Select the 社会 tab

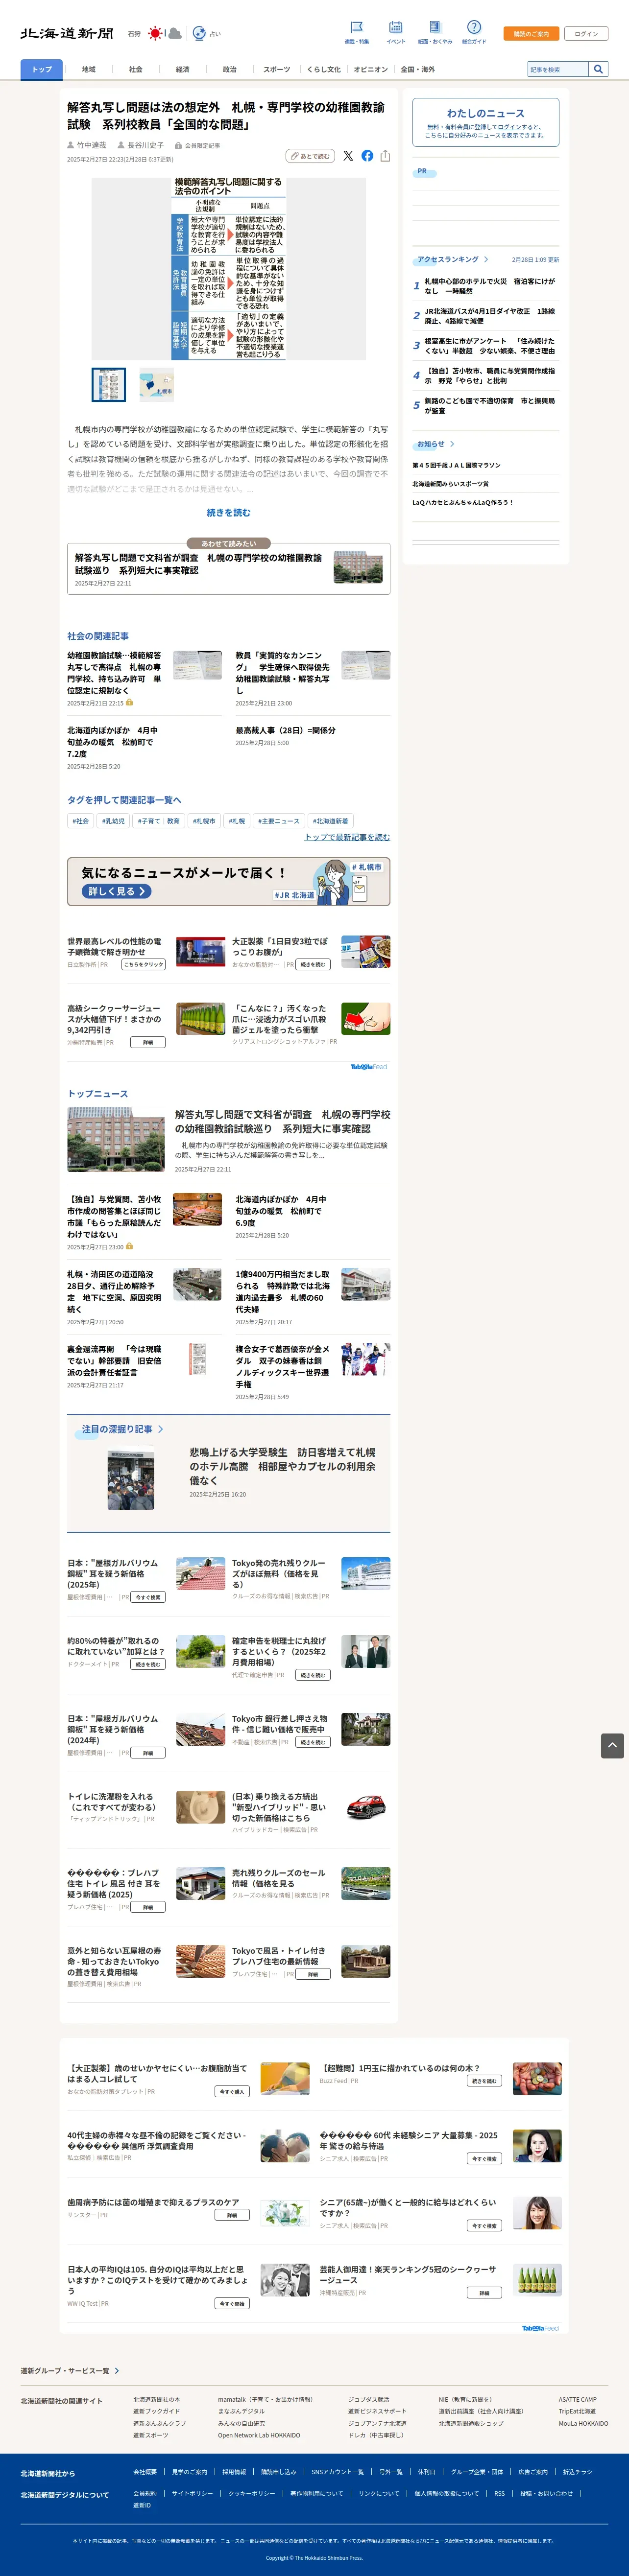[x=136, y=69]
